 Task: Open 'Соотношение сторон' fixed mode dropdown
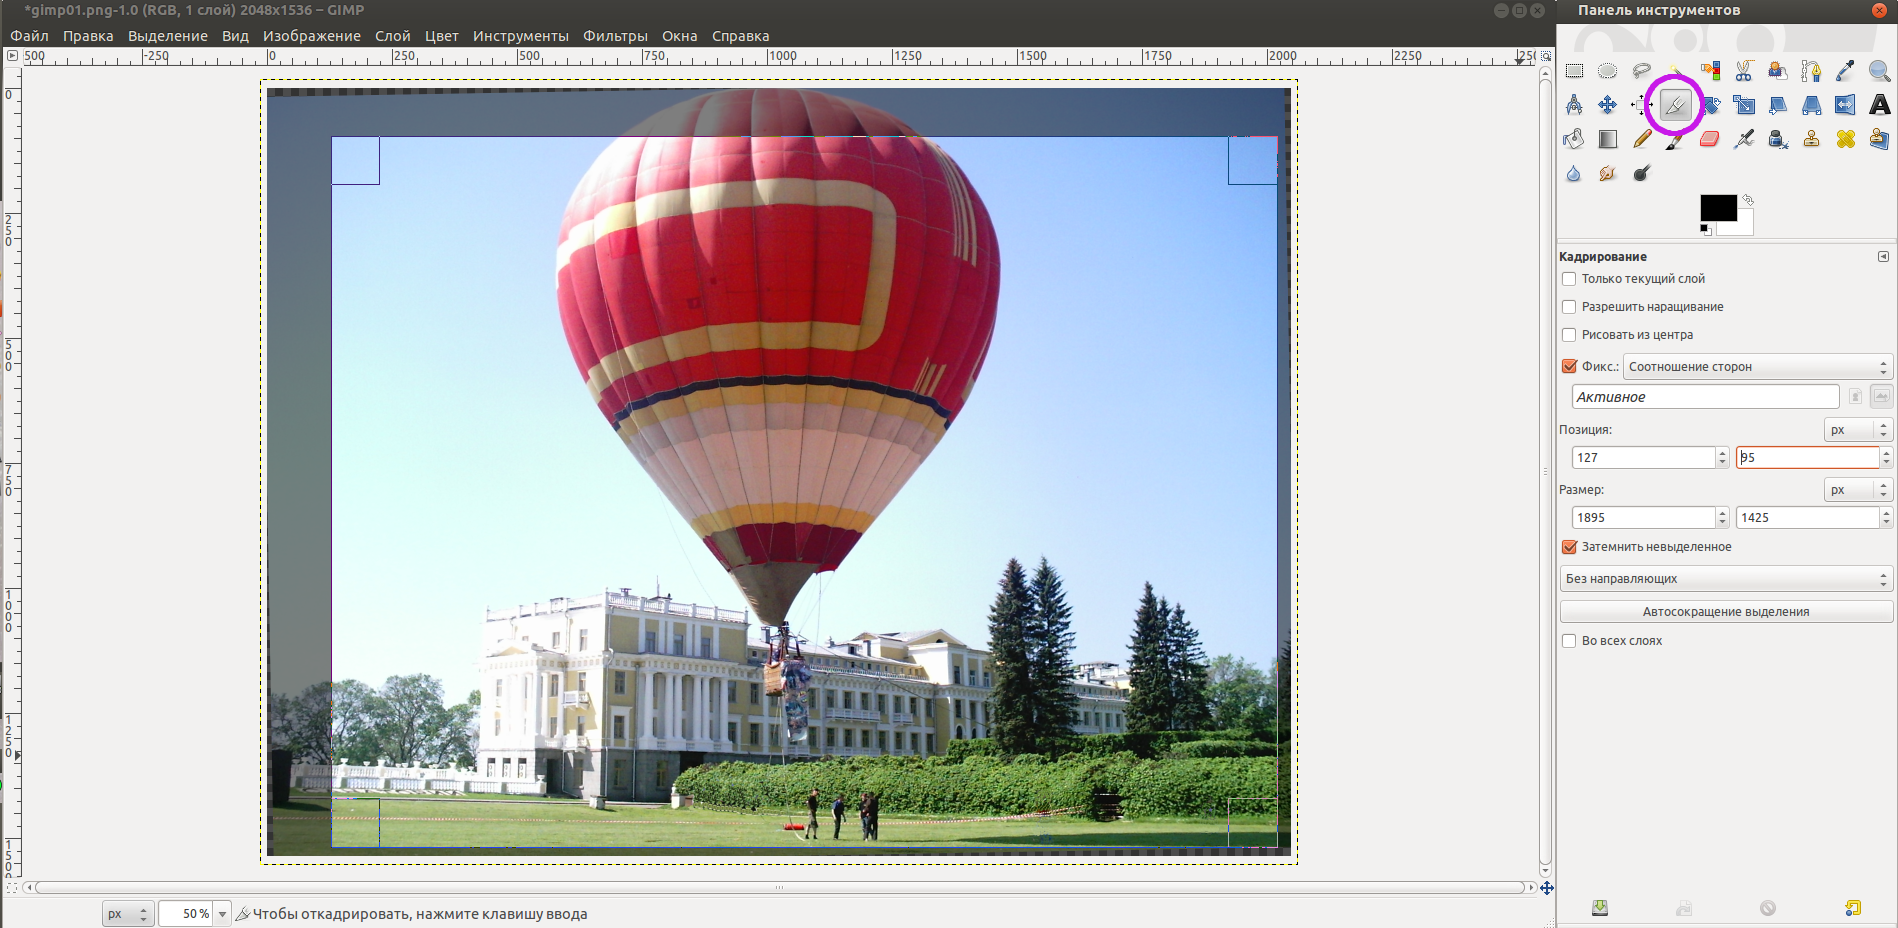pyautogui.click(x=1757, y=367)
